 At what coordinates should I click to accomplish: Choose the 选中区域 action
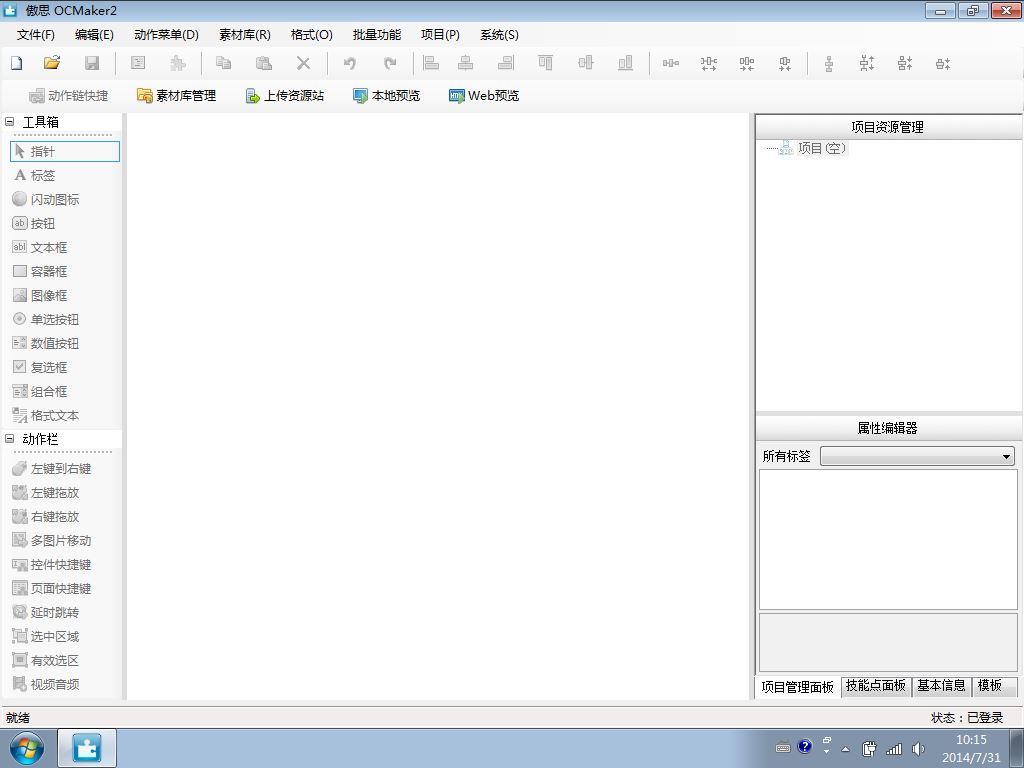pos(46,637)
